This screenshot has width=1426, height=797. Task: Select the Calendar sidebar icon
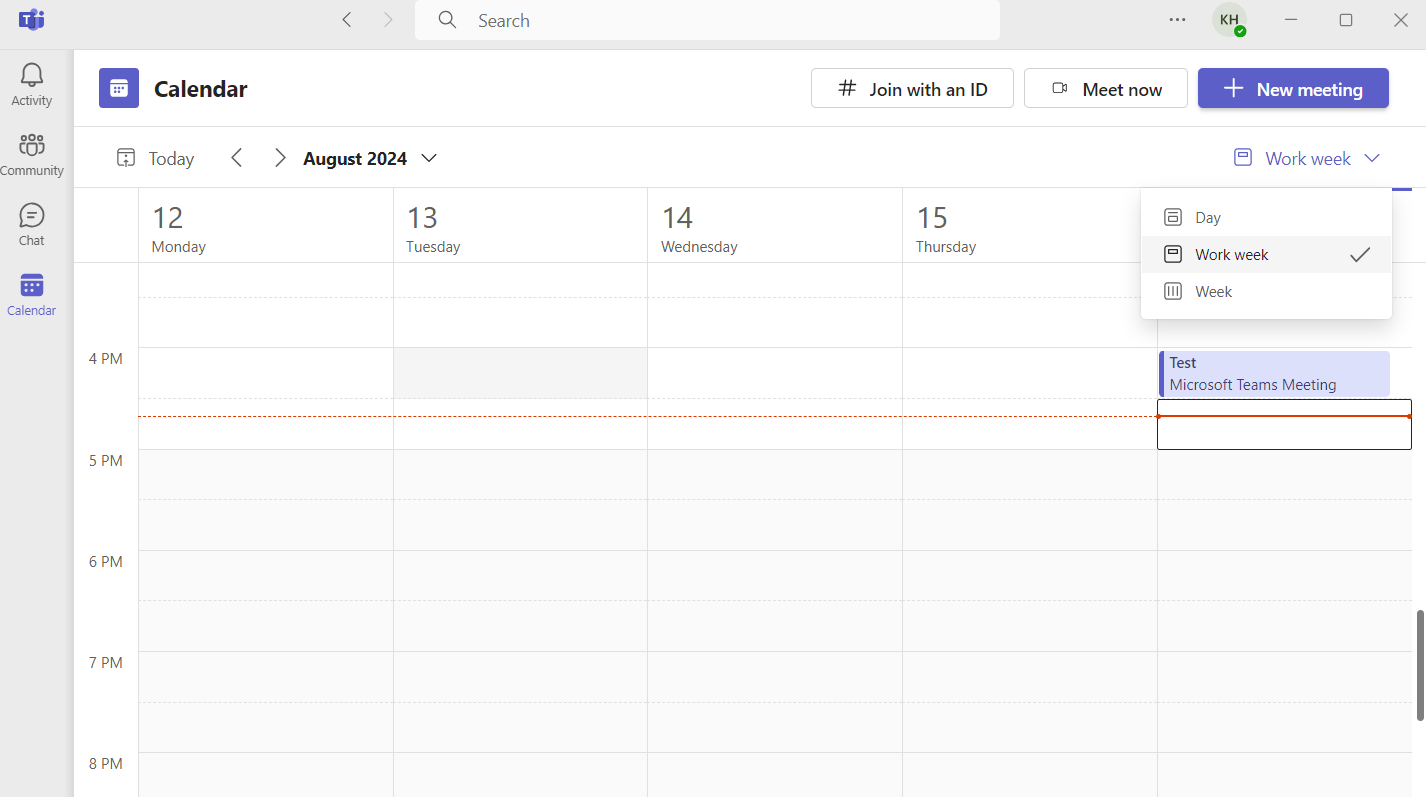(x=32, y=294)
